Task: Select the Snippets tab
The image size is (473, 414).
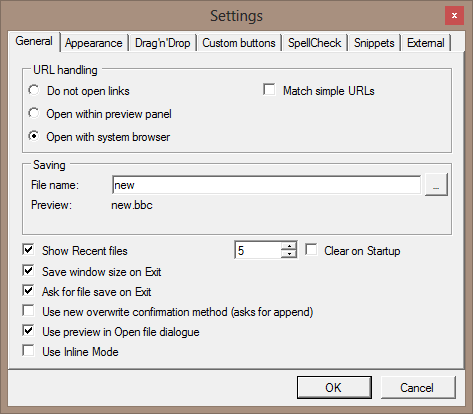Action: [374, 43]
